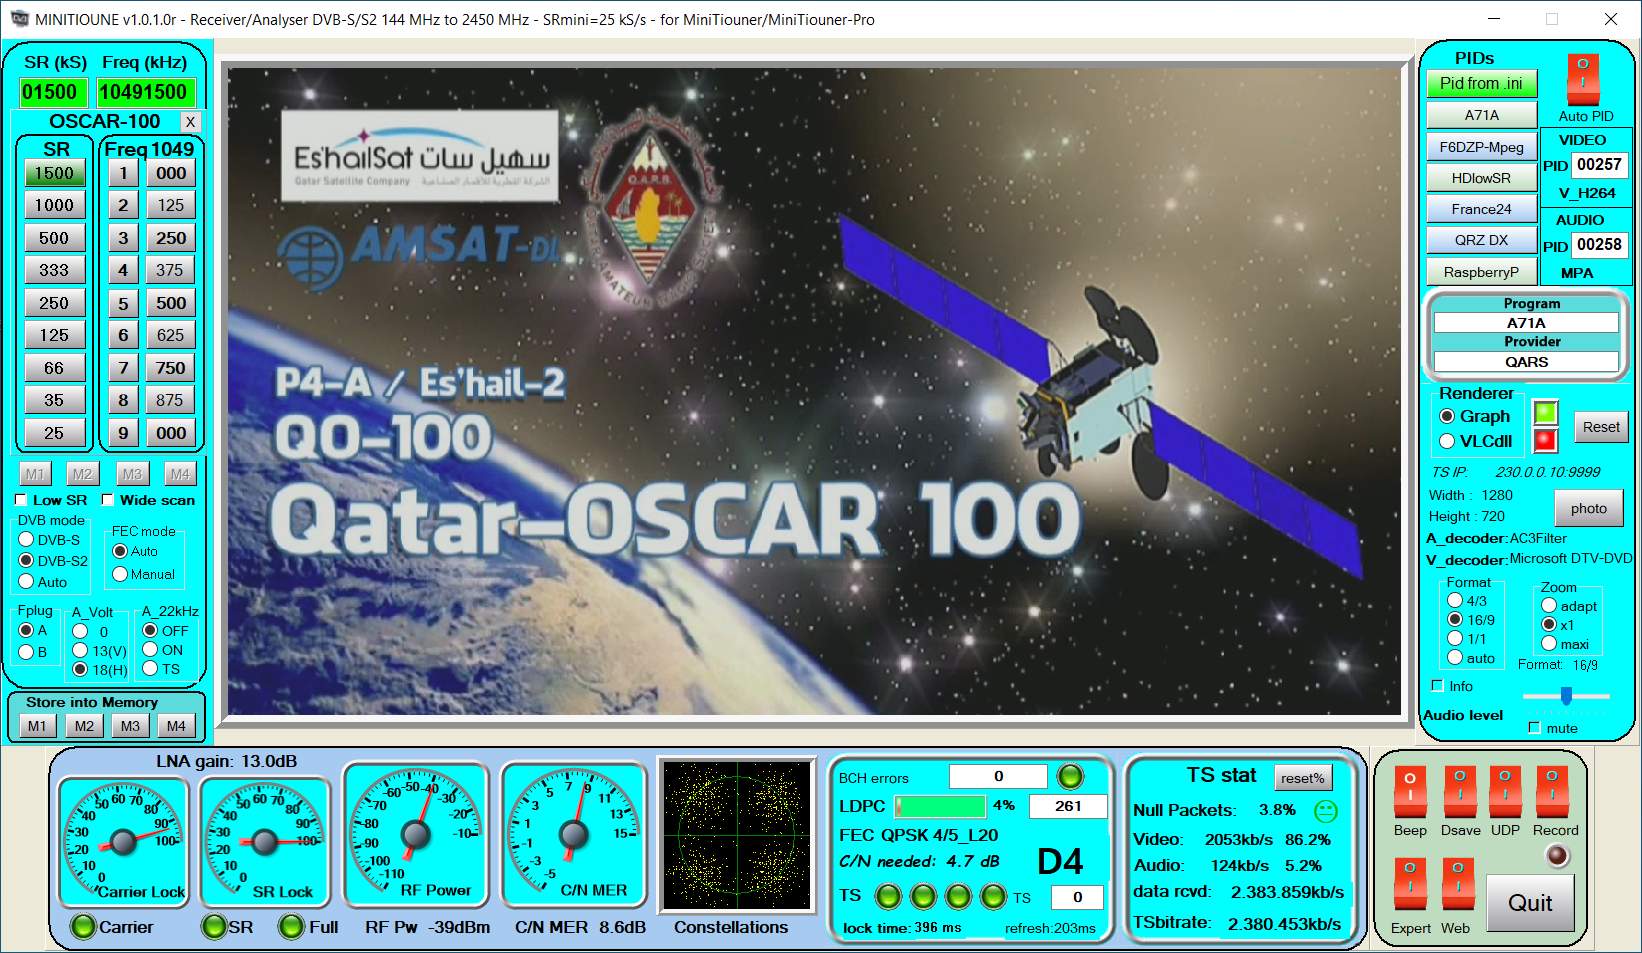The width and height of the screenshot is (1642, 953).
Task: Select Fplug B radio button
Action: pos(27,652)
